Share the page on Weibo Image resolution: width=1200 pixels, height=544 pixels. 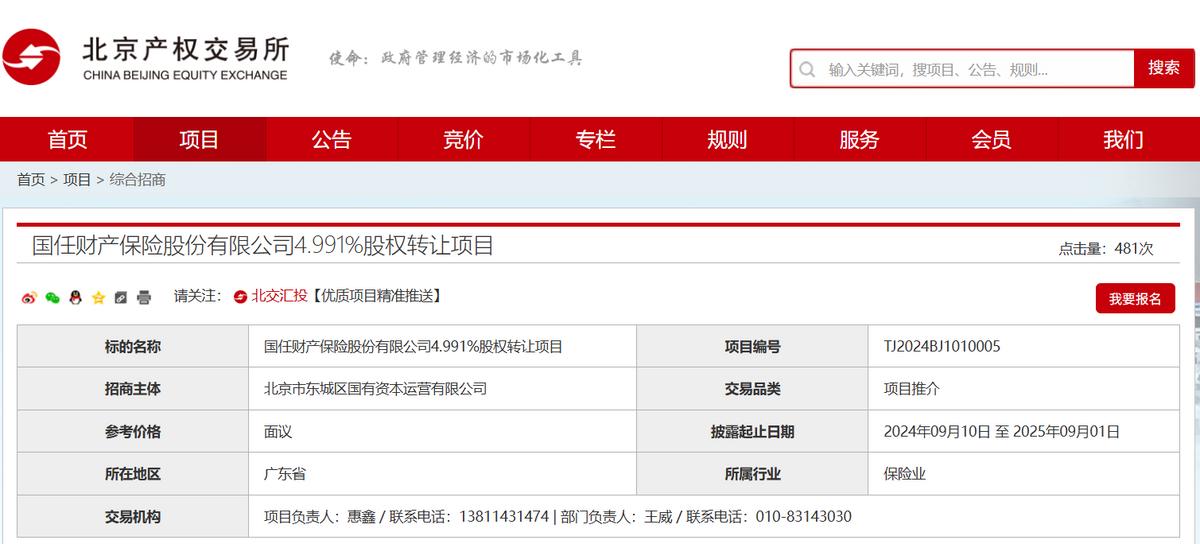28,297
